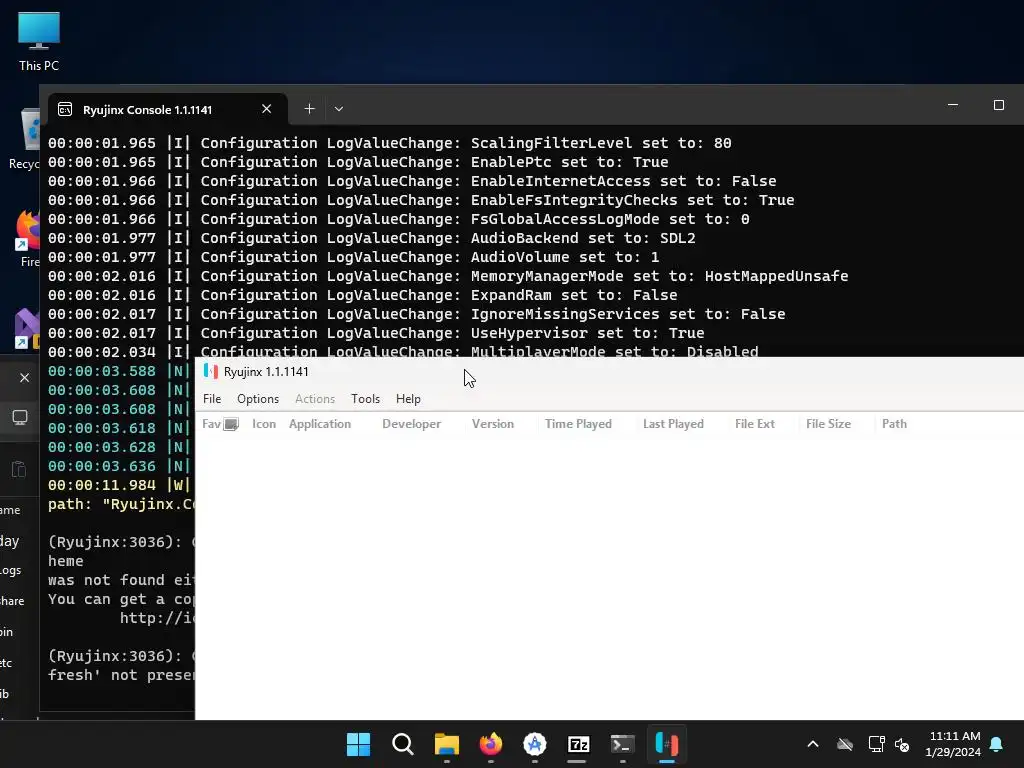
Task: Sort game list by Icon column
Action: coord(264,424)
